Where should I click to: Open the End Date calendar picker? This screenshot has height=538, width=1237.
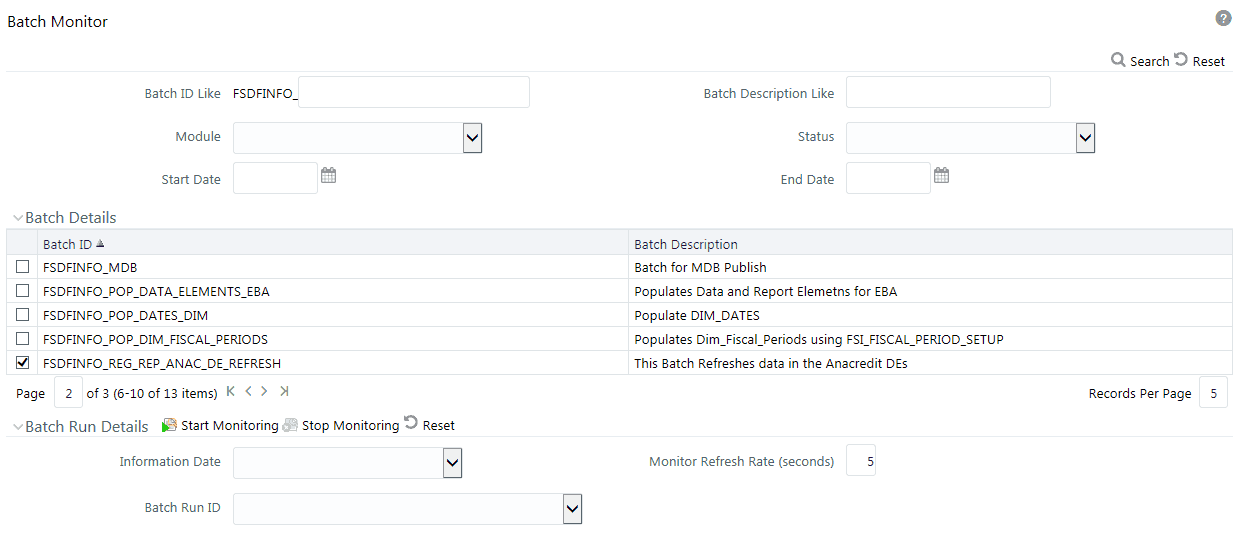pyautogui.click(x=941, y=175)
